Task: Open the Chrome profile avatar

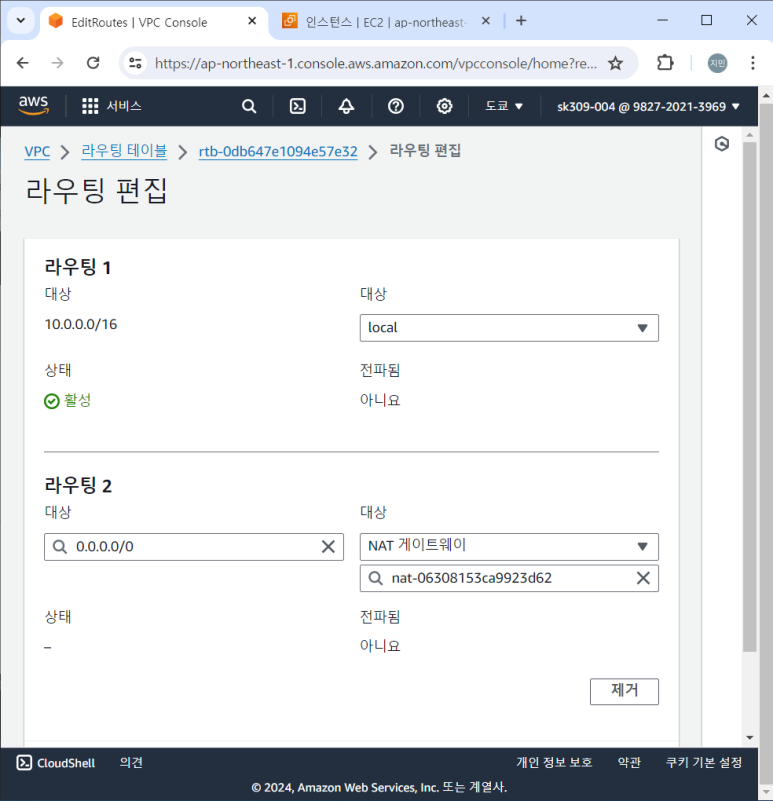Action: [717, 63]
